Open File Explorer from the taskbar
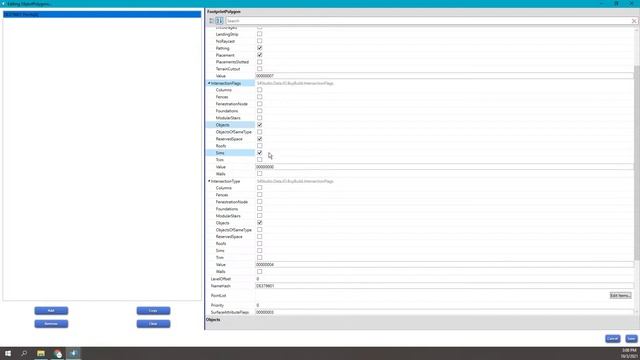The image size is (640, 360). 41,353
